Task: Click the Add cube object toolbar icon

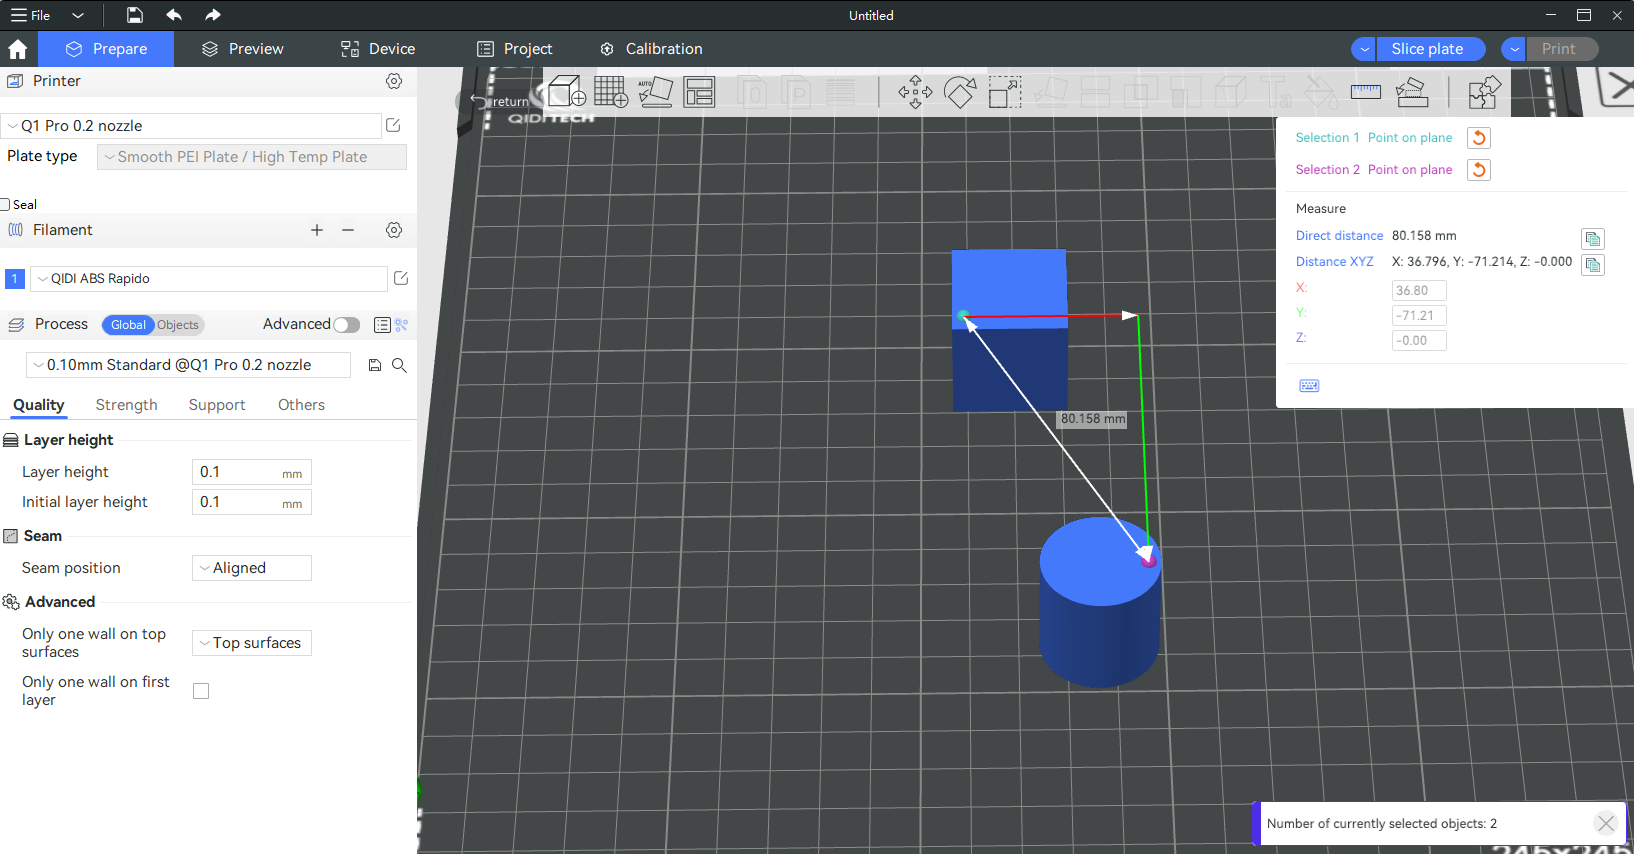Action: (567, 92)
